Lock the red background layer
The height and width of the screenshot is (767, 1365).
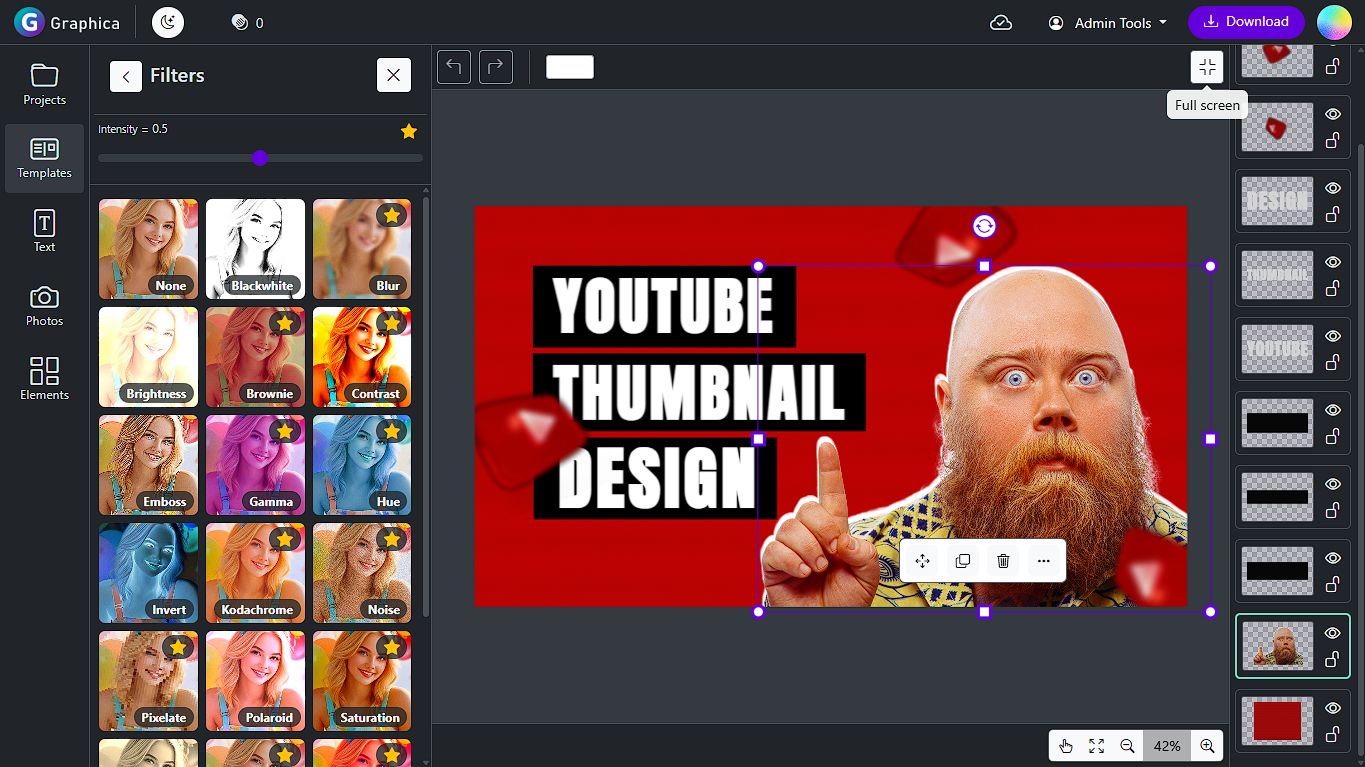[1333, 734]
